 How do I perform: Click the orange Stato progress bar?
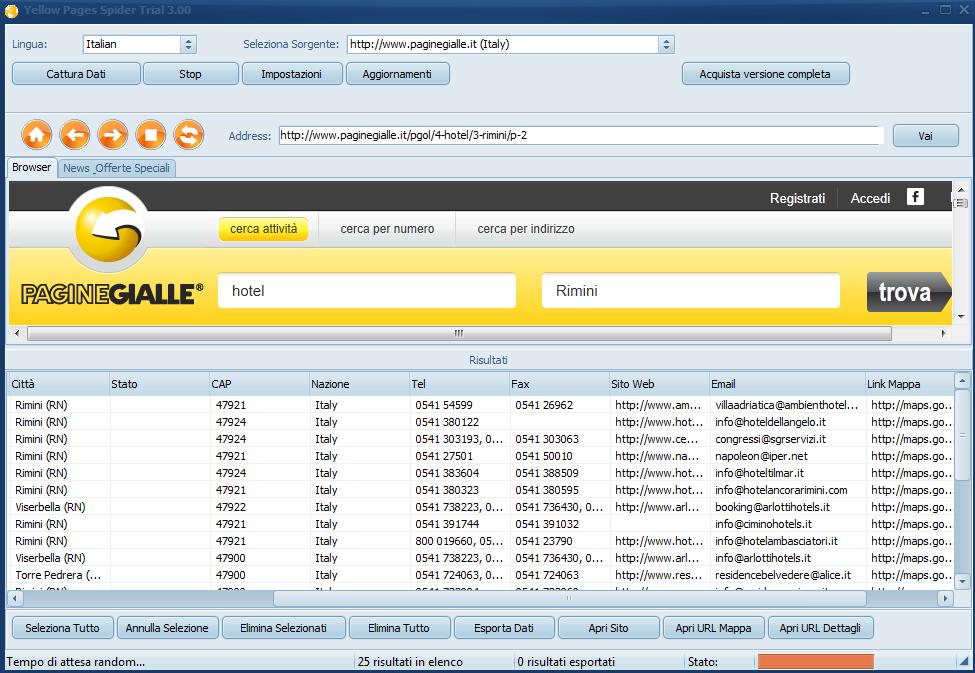click(815, 661)
